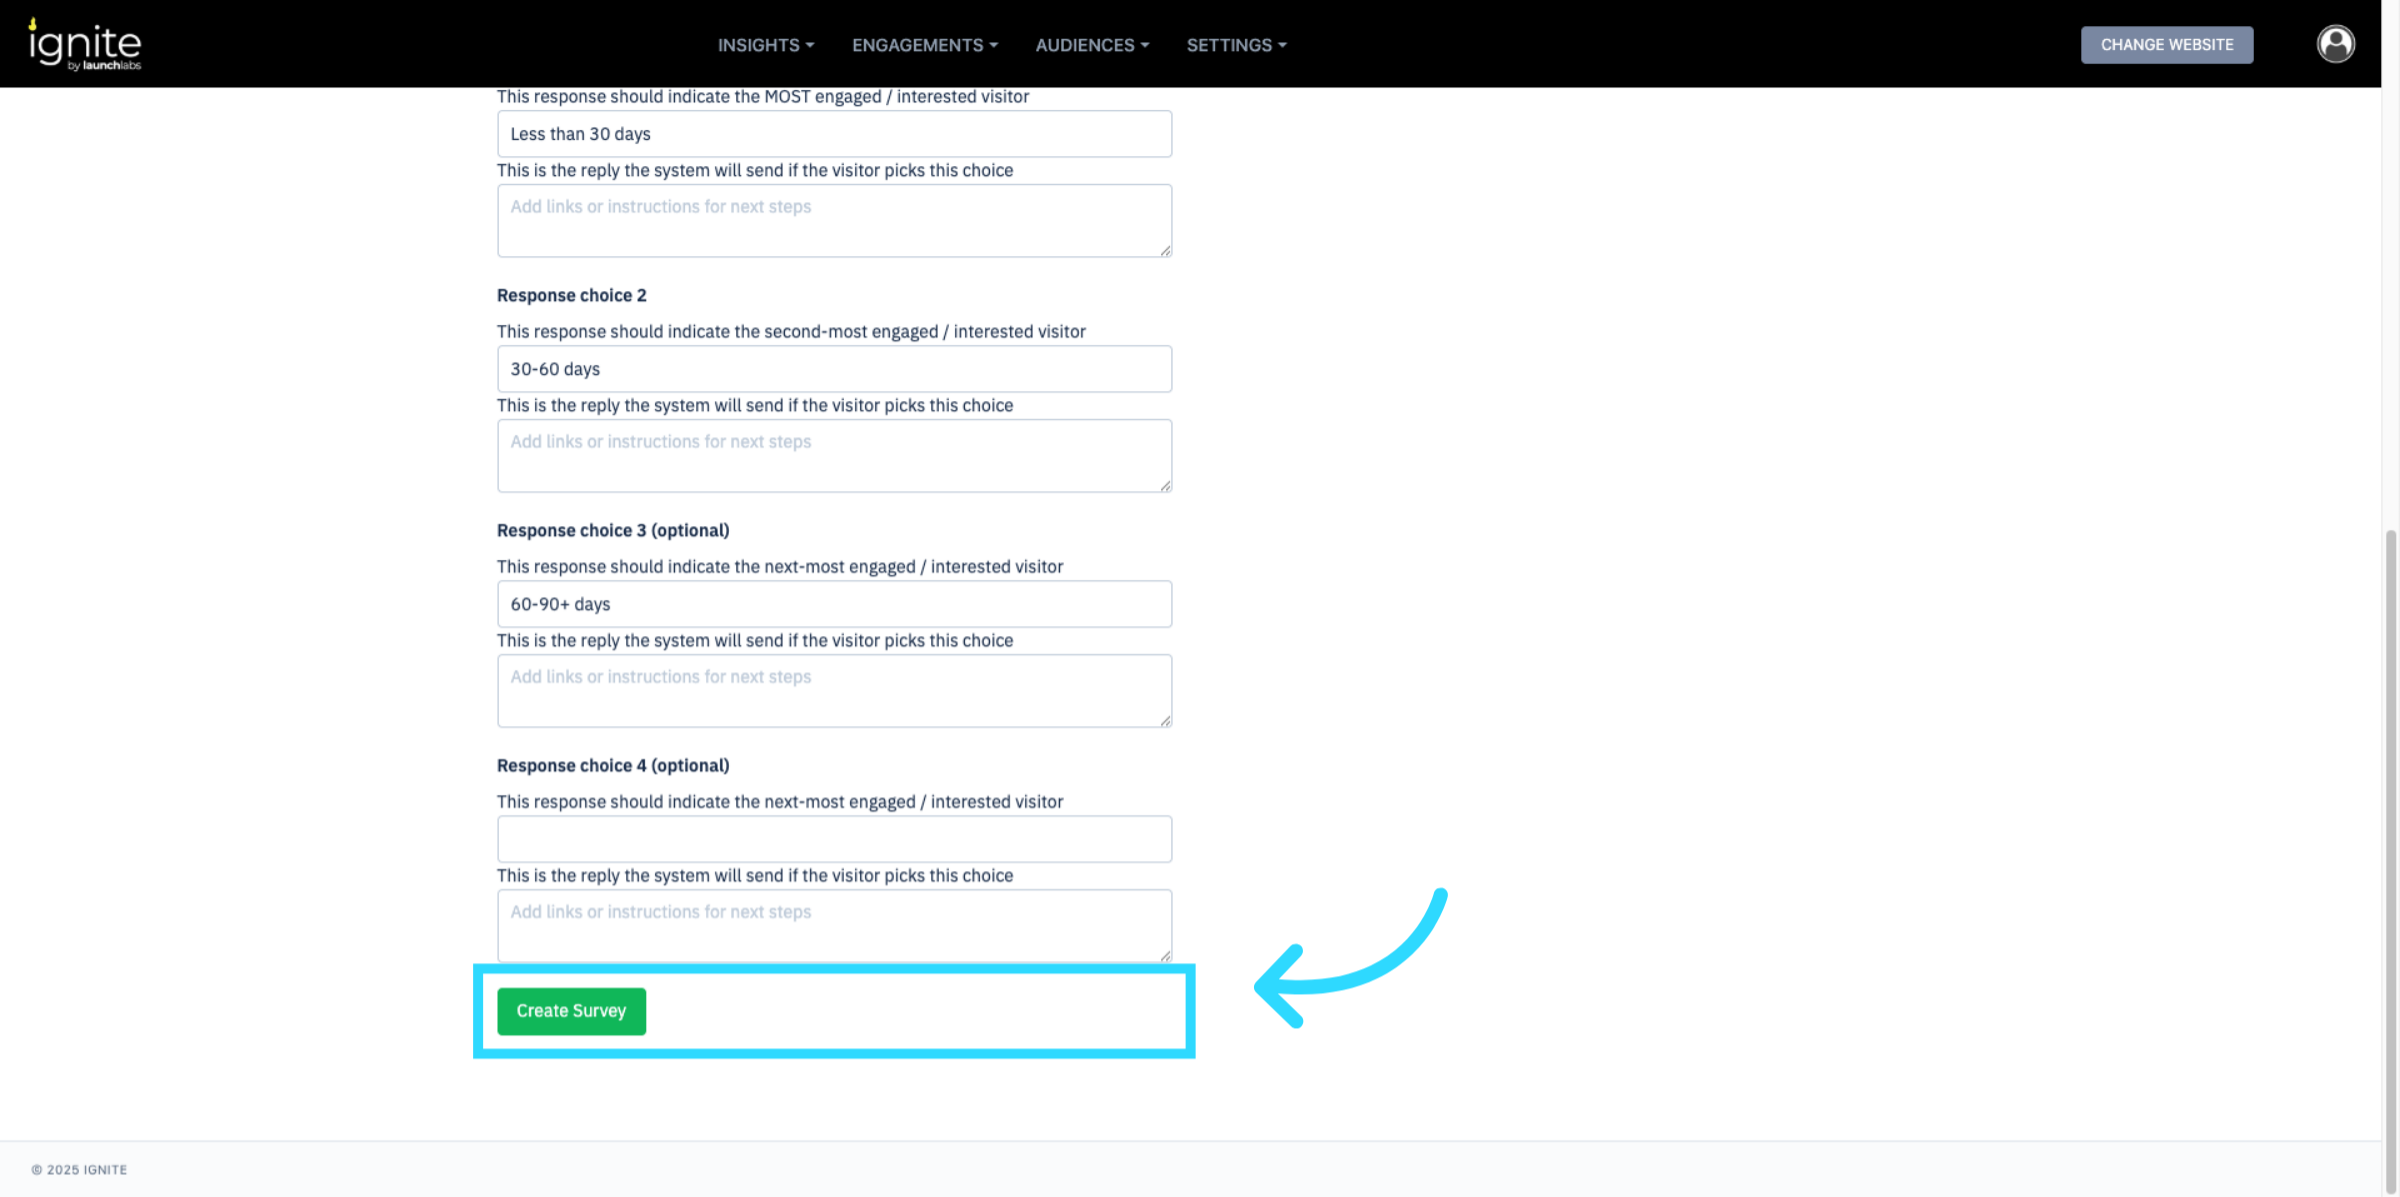Open the Audiences dropdown menu
2400x1197 pixels.
coord(1091,45)
